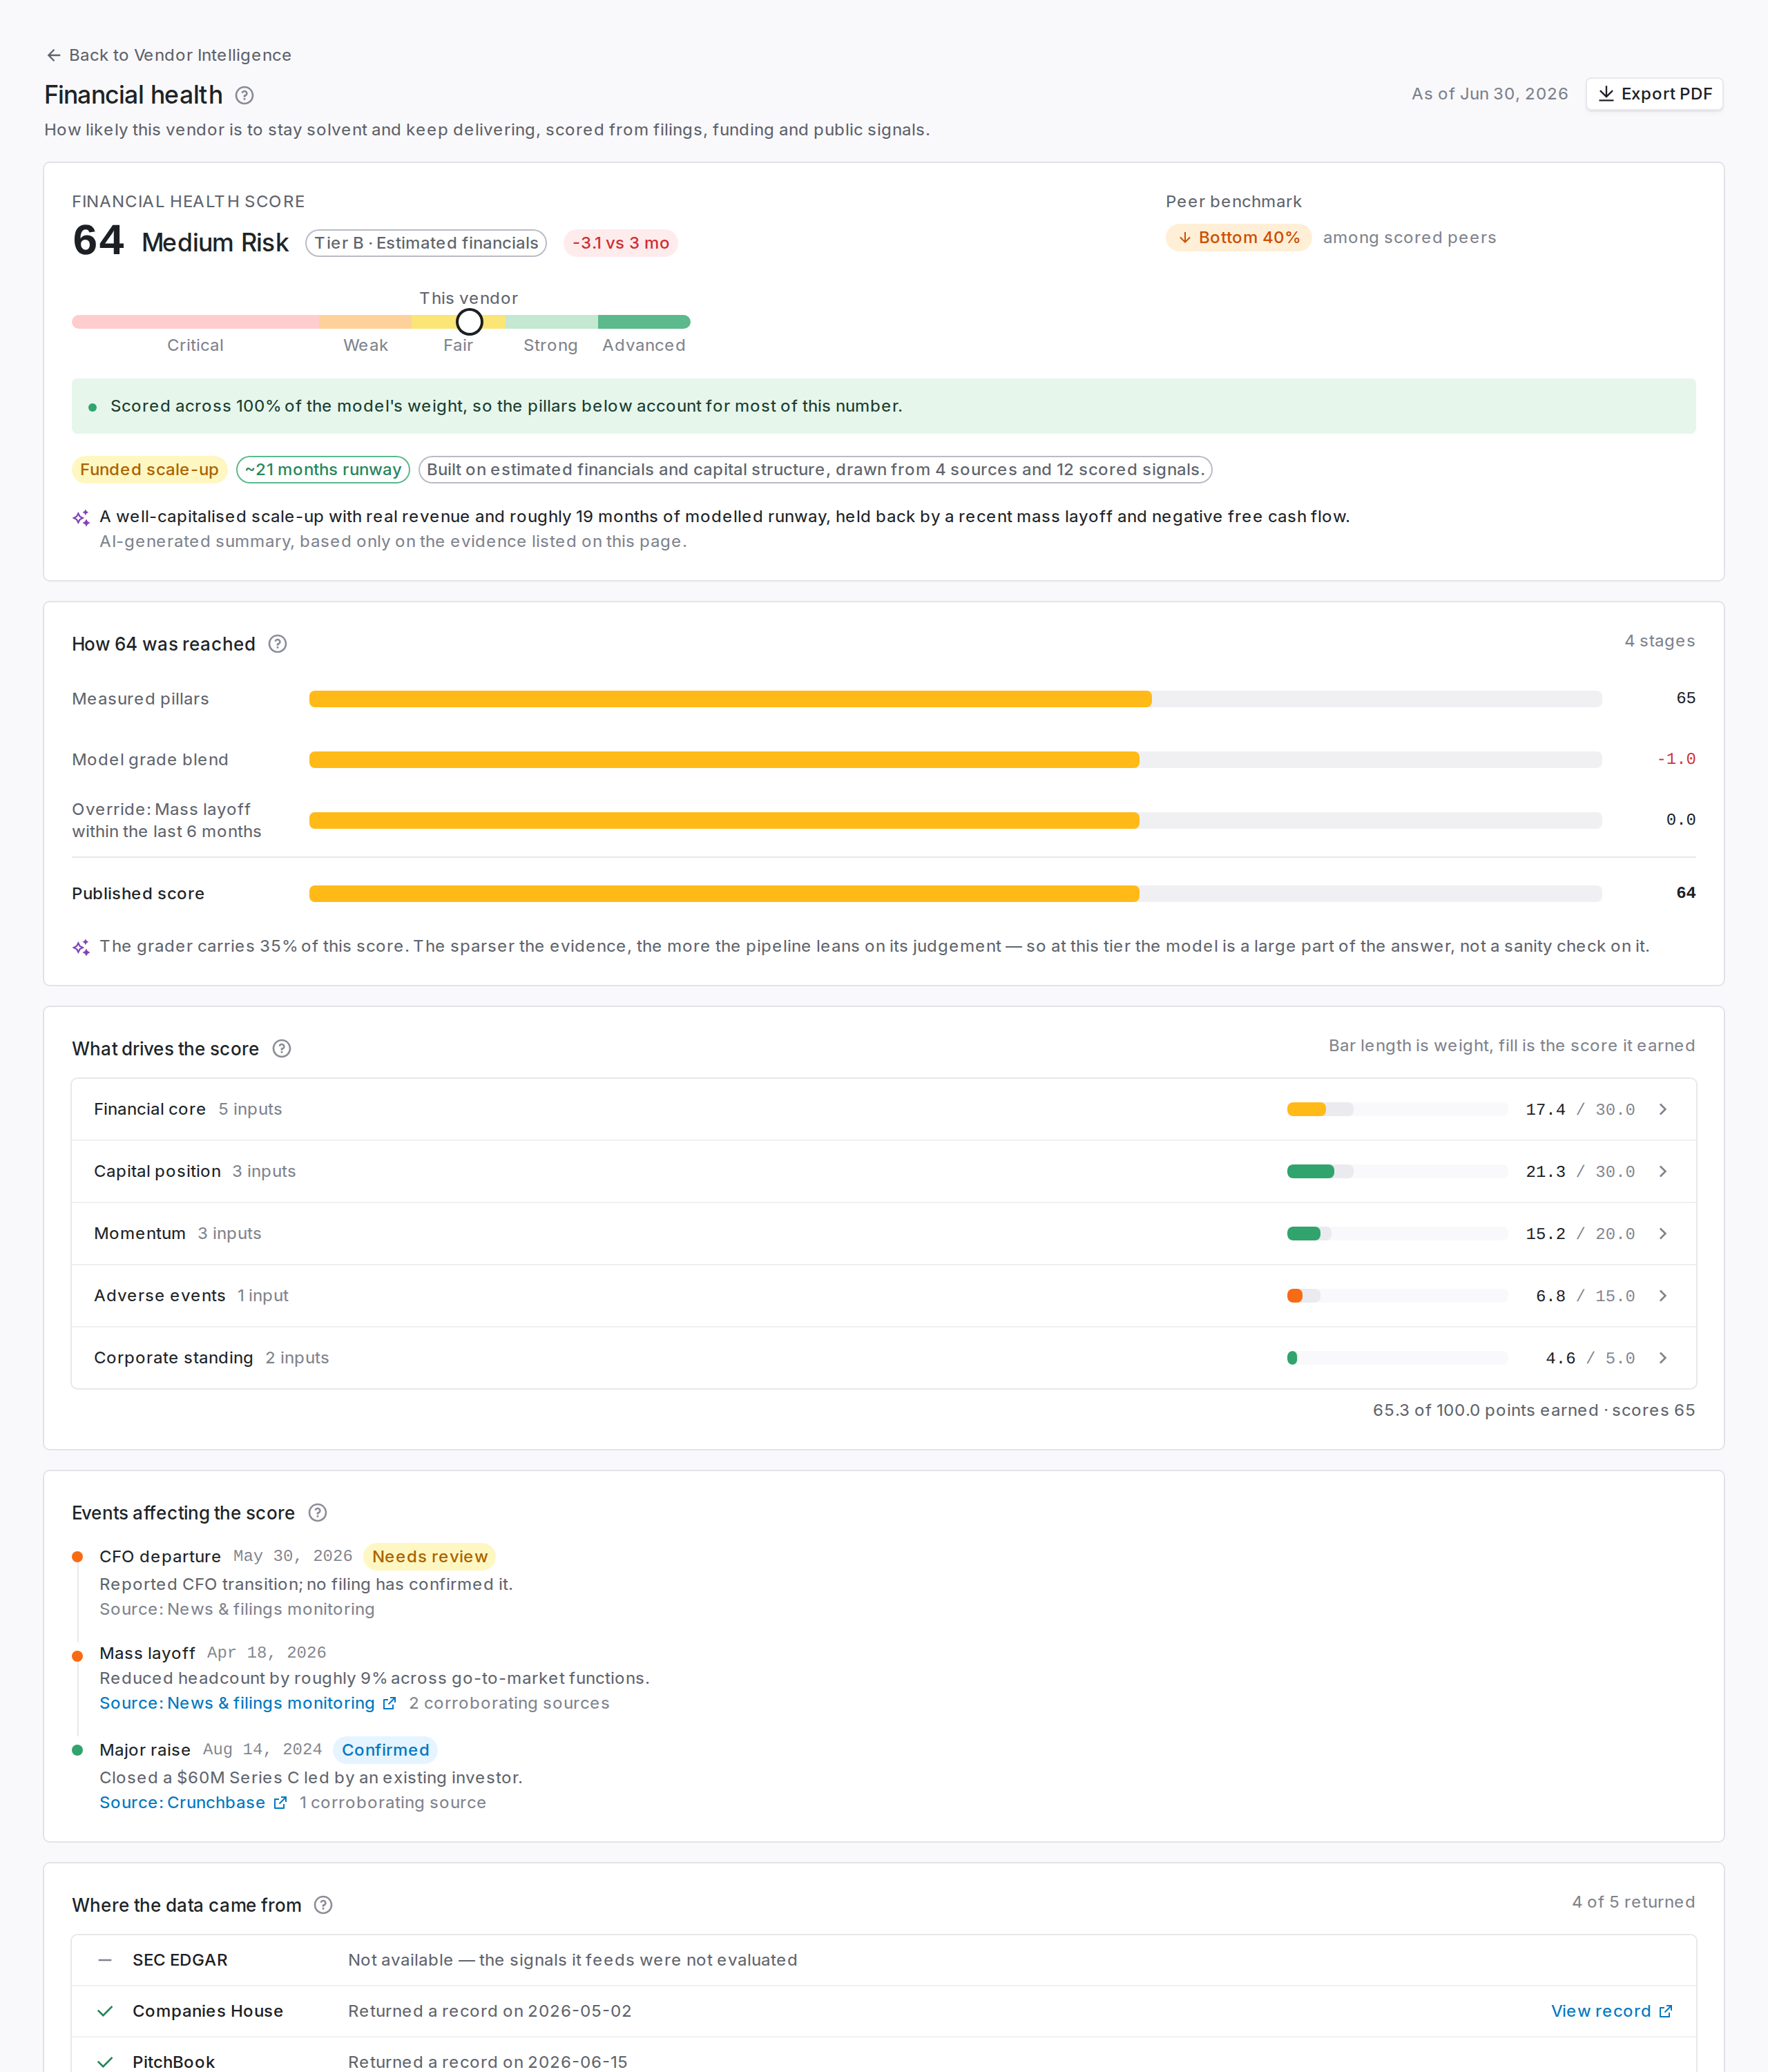Screen dimensions: 1768x2072
Task: Click the Confirmed badge on Major raise
Action: pos(385,1750)
